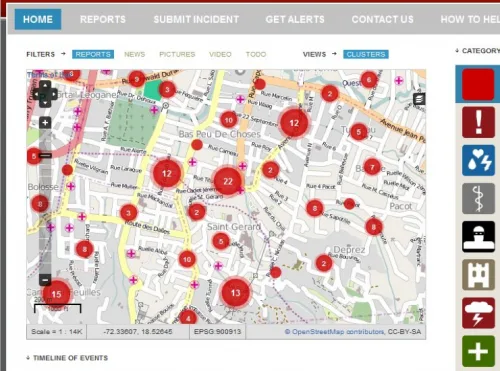Open the cluster marker labeled 9

coord(137,79)
